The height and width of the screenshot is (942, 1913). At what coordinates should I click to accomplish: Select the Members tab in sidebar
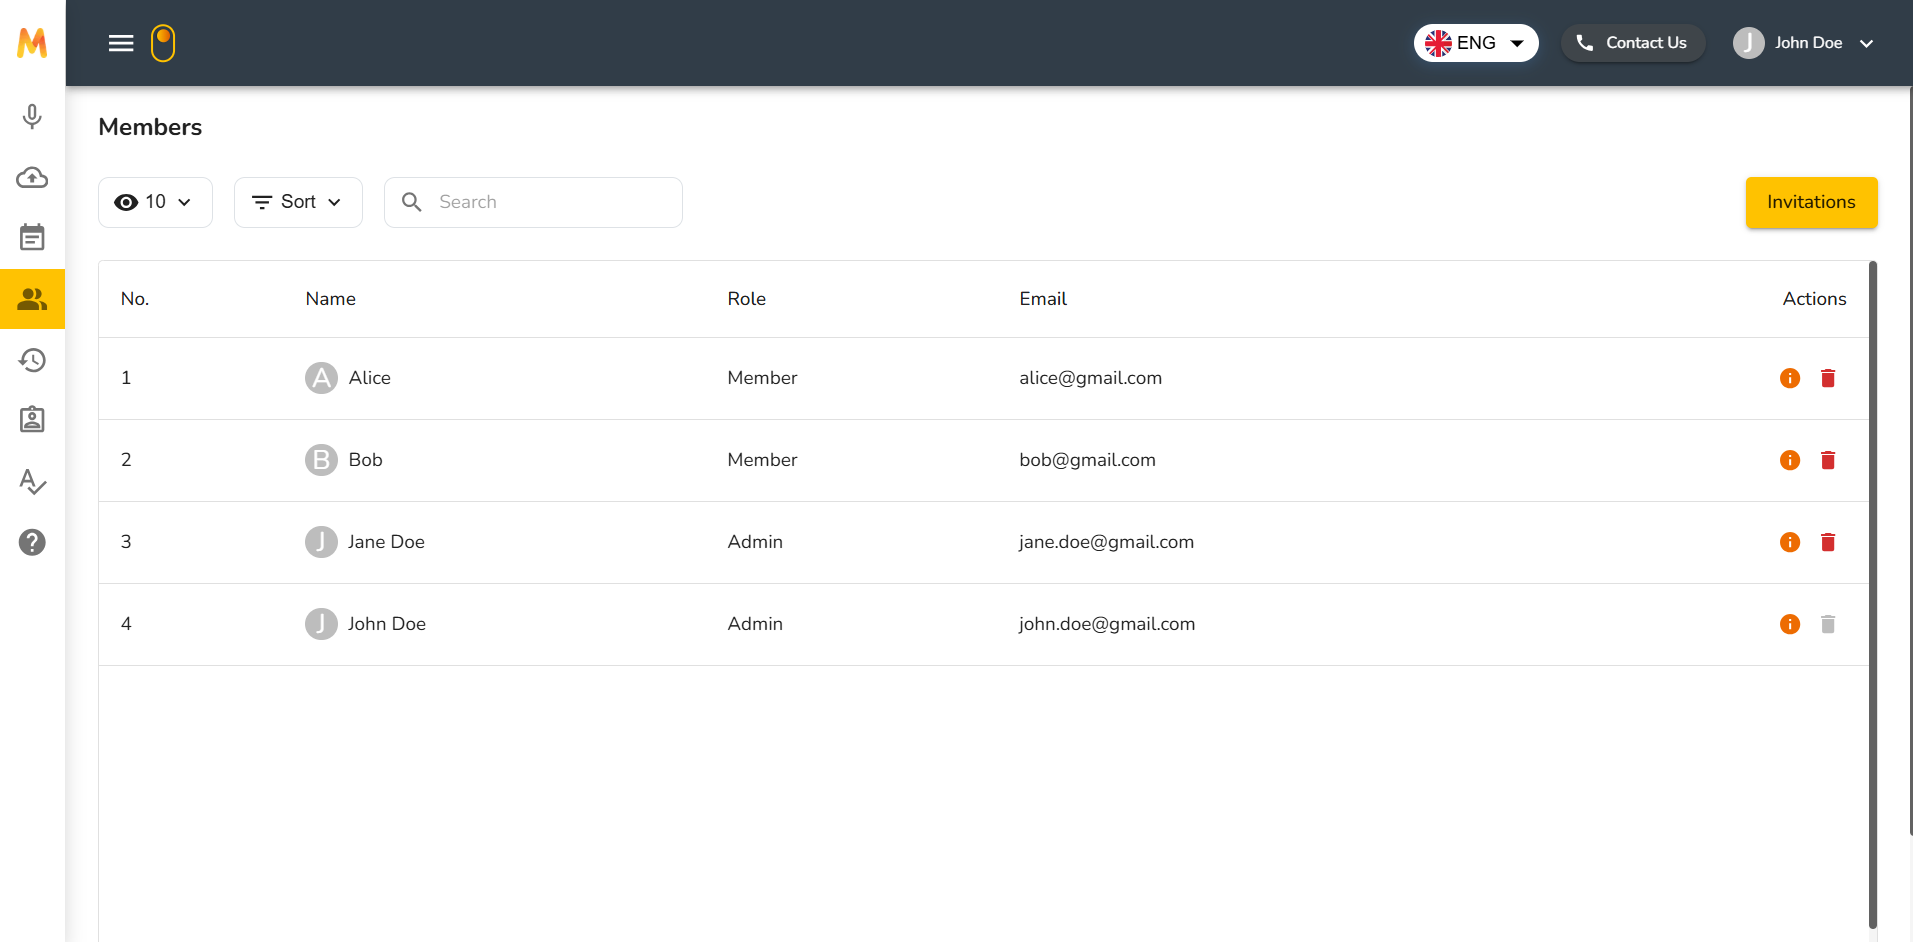(32, 299)
